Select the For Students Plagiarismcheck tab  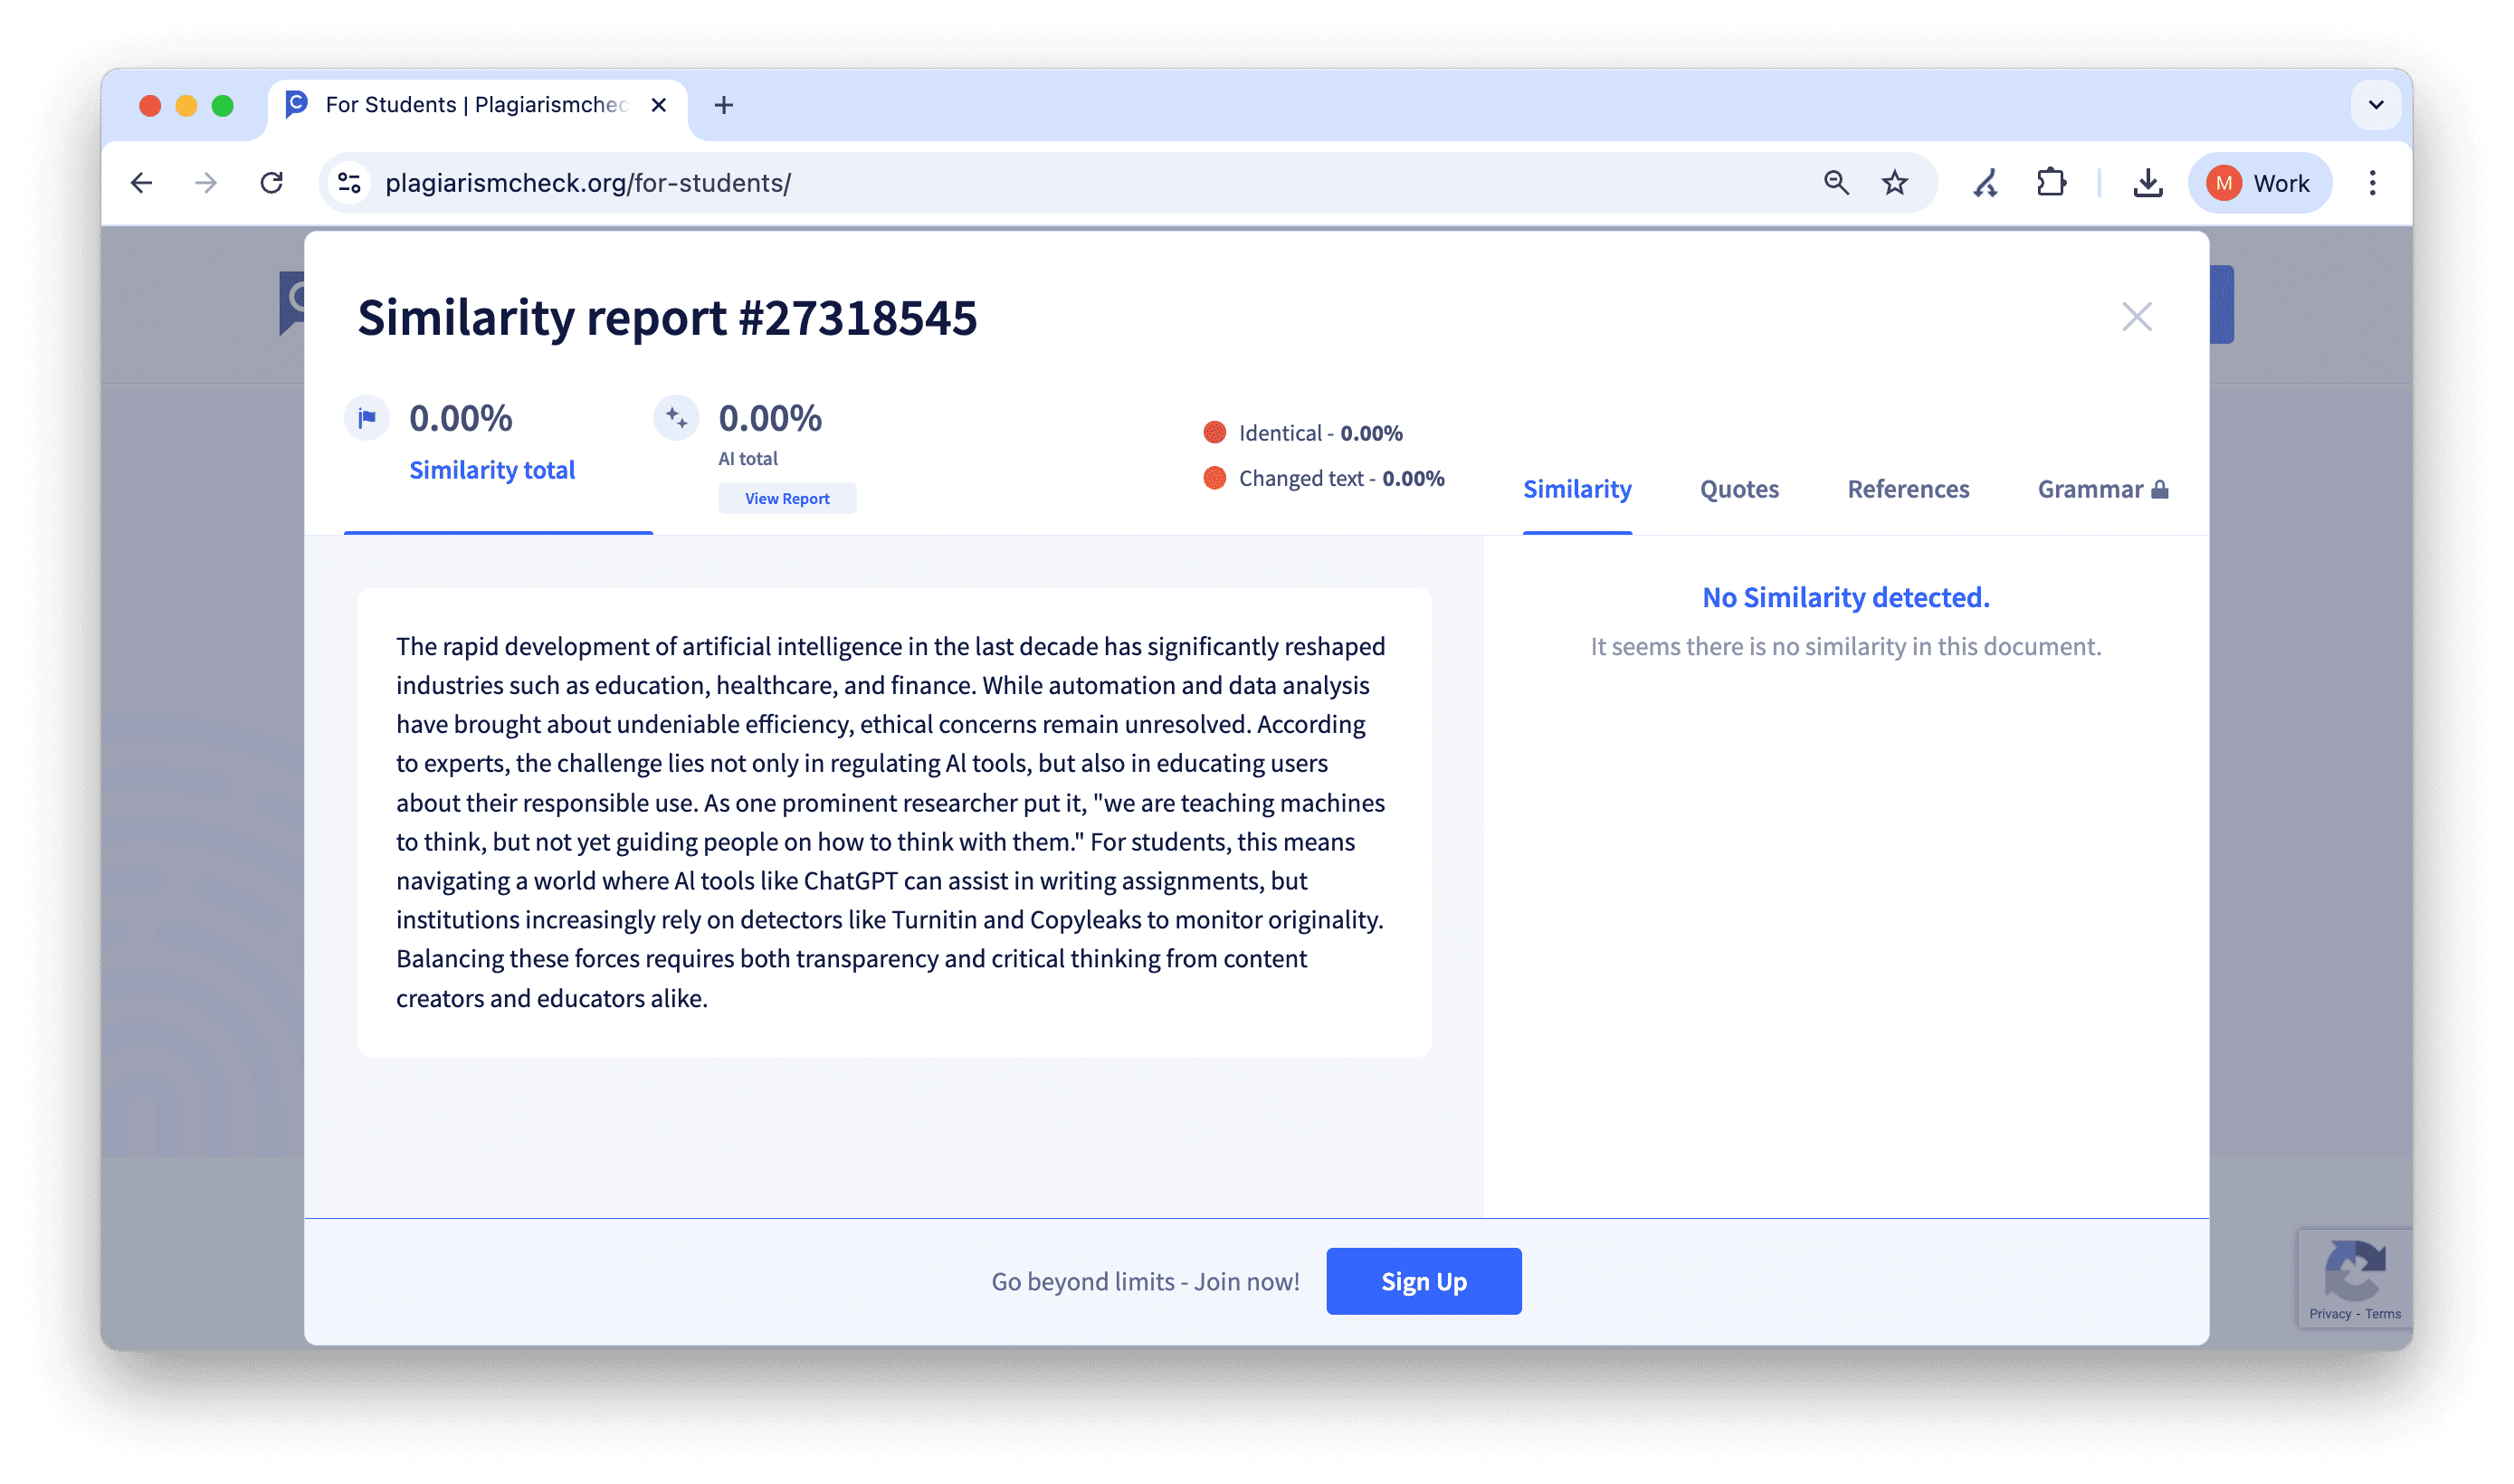(478, 105)
